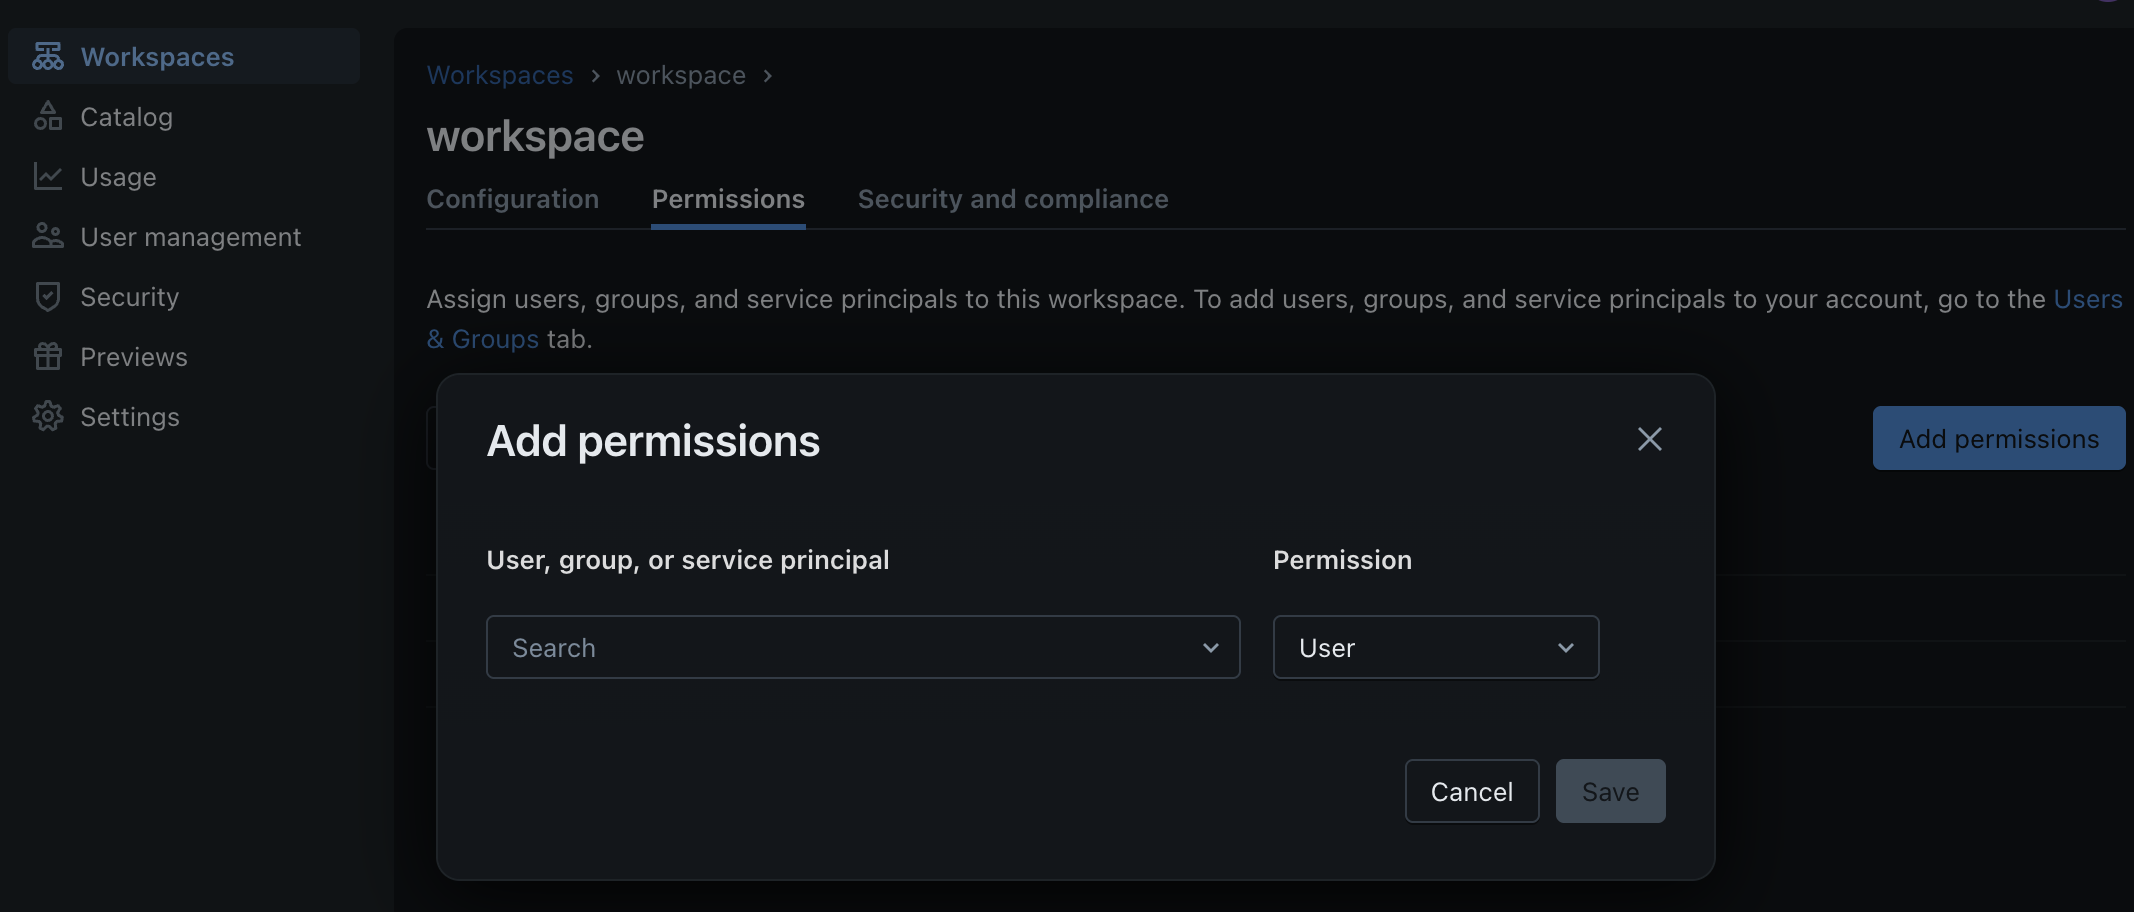
Task: Click the User management people icon
Action: tap(47, 237)
